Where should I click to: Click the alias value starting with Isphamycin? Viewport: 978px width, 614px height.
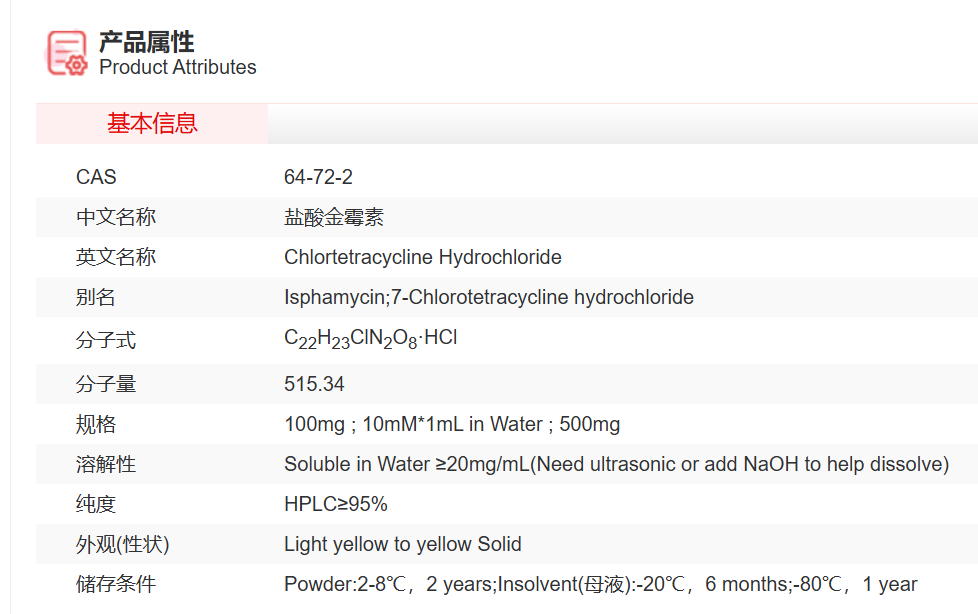point(488,297)
